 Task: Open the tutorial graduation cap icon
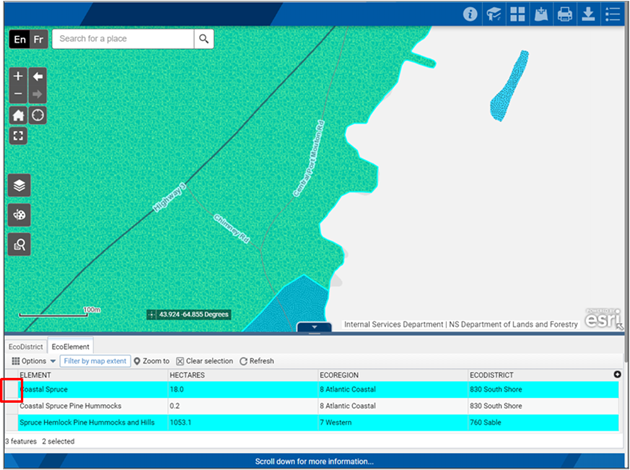pyautogui.click(x=494, y=14)
